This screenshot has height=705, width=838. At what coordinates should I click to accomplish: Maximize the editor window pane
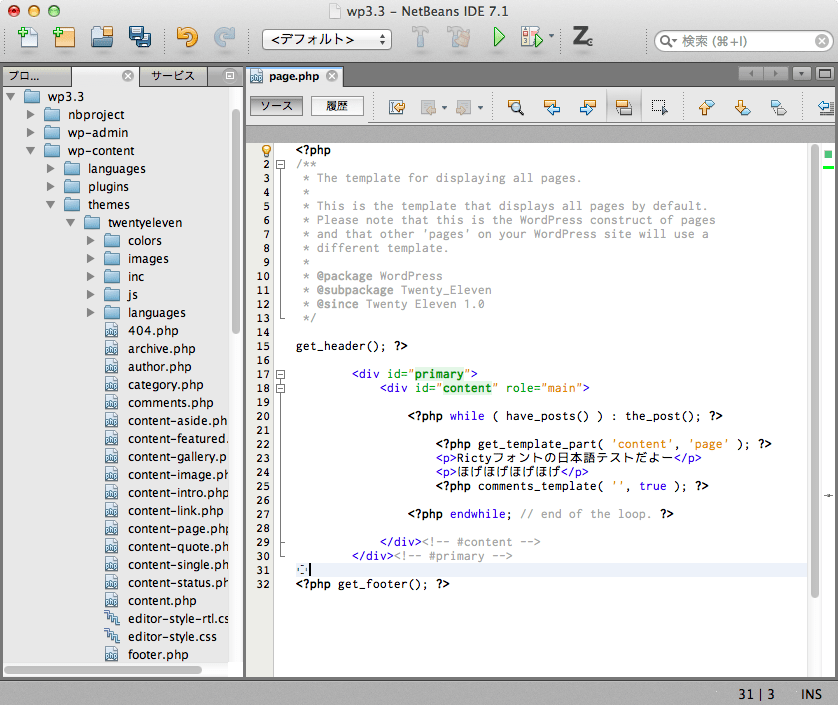[x=825, y=74]
